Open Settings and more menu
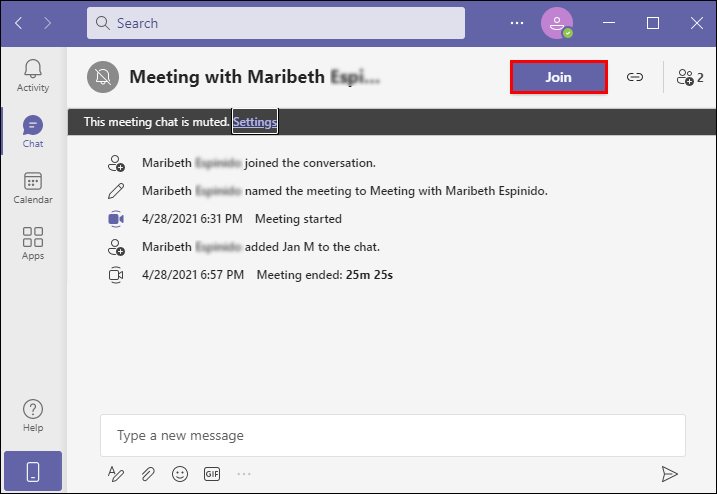This screenshot has height=494, width=717. pyautogui.click(x=517, y=23)
